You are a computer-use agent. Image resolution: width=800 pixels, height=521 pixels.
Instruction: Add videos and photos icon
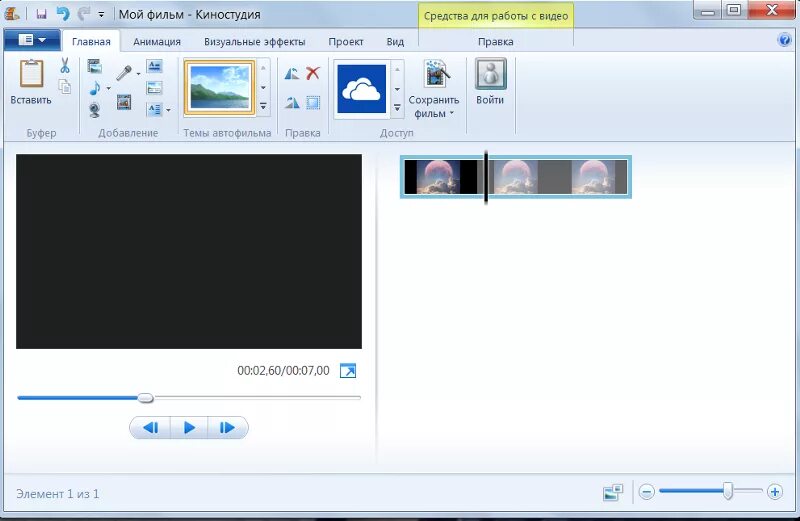click(x=94, y=66)
